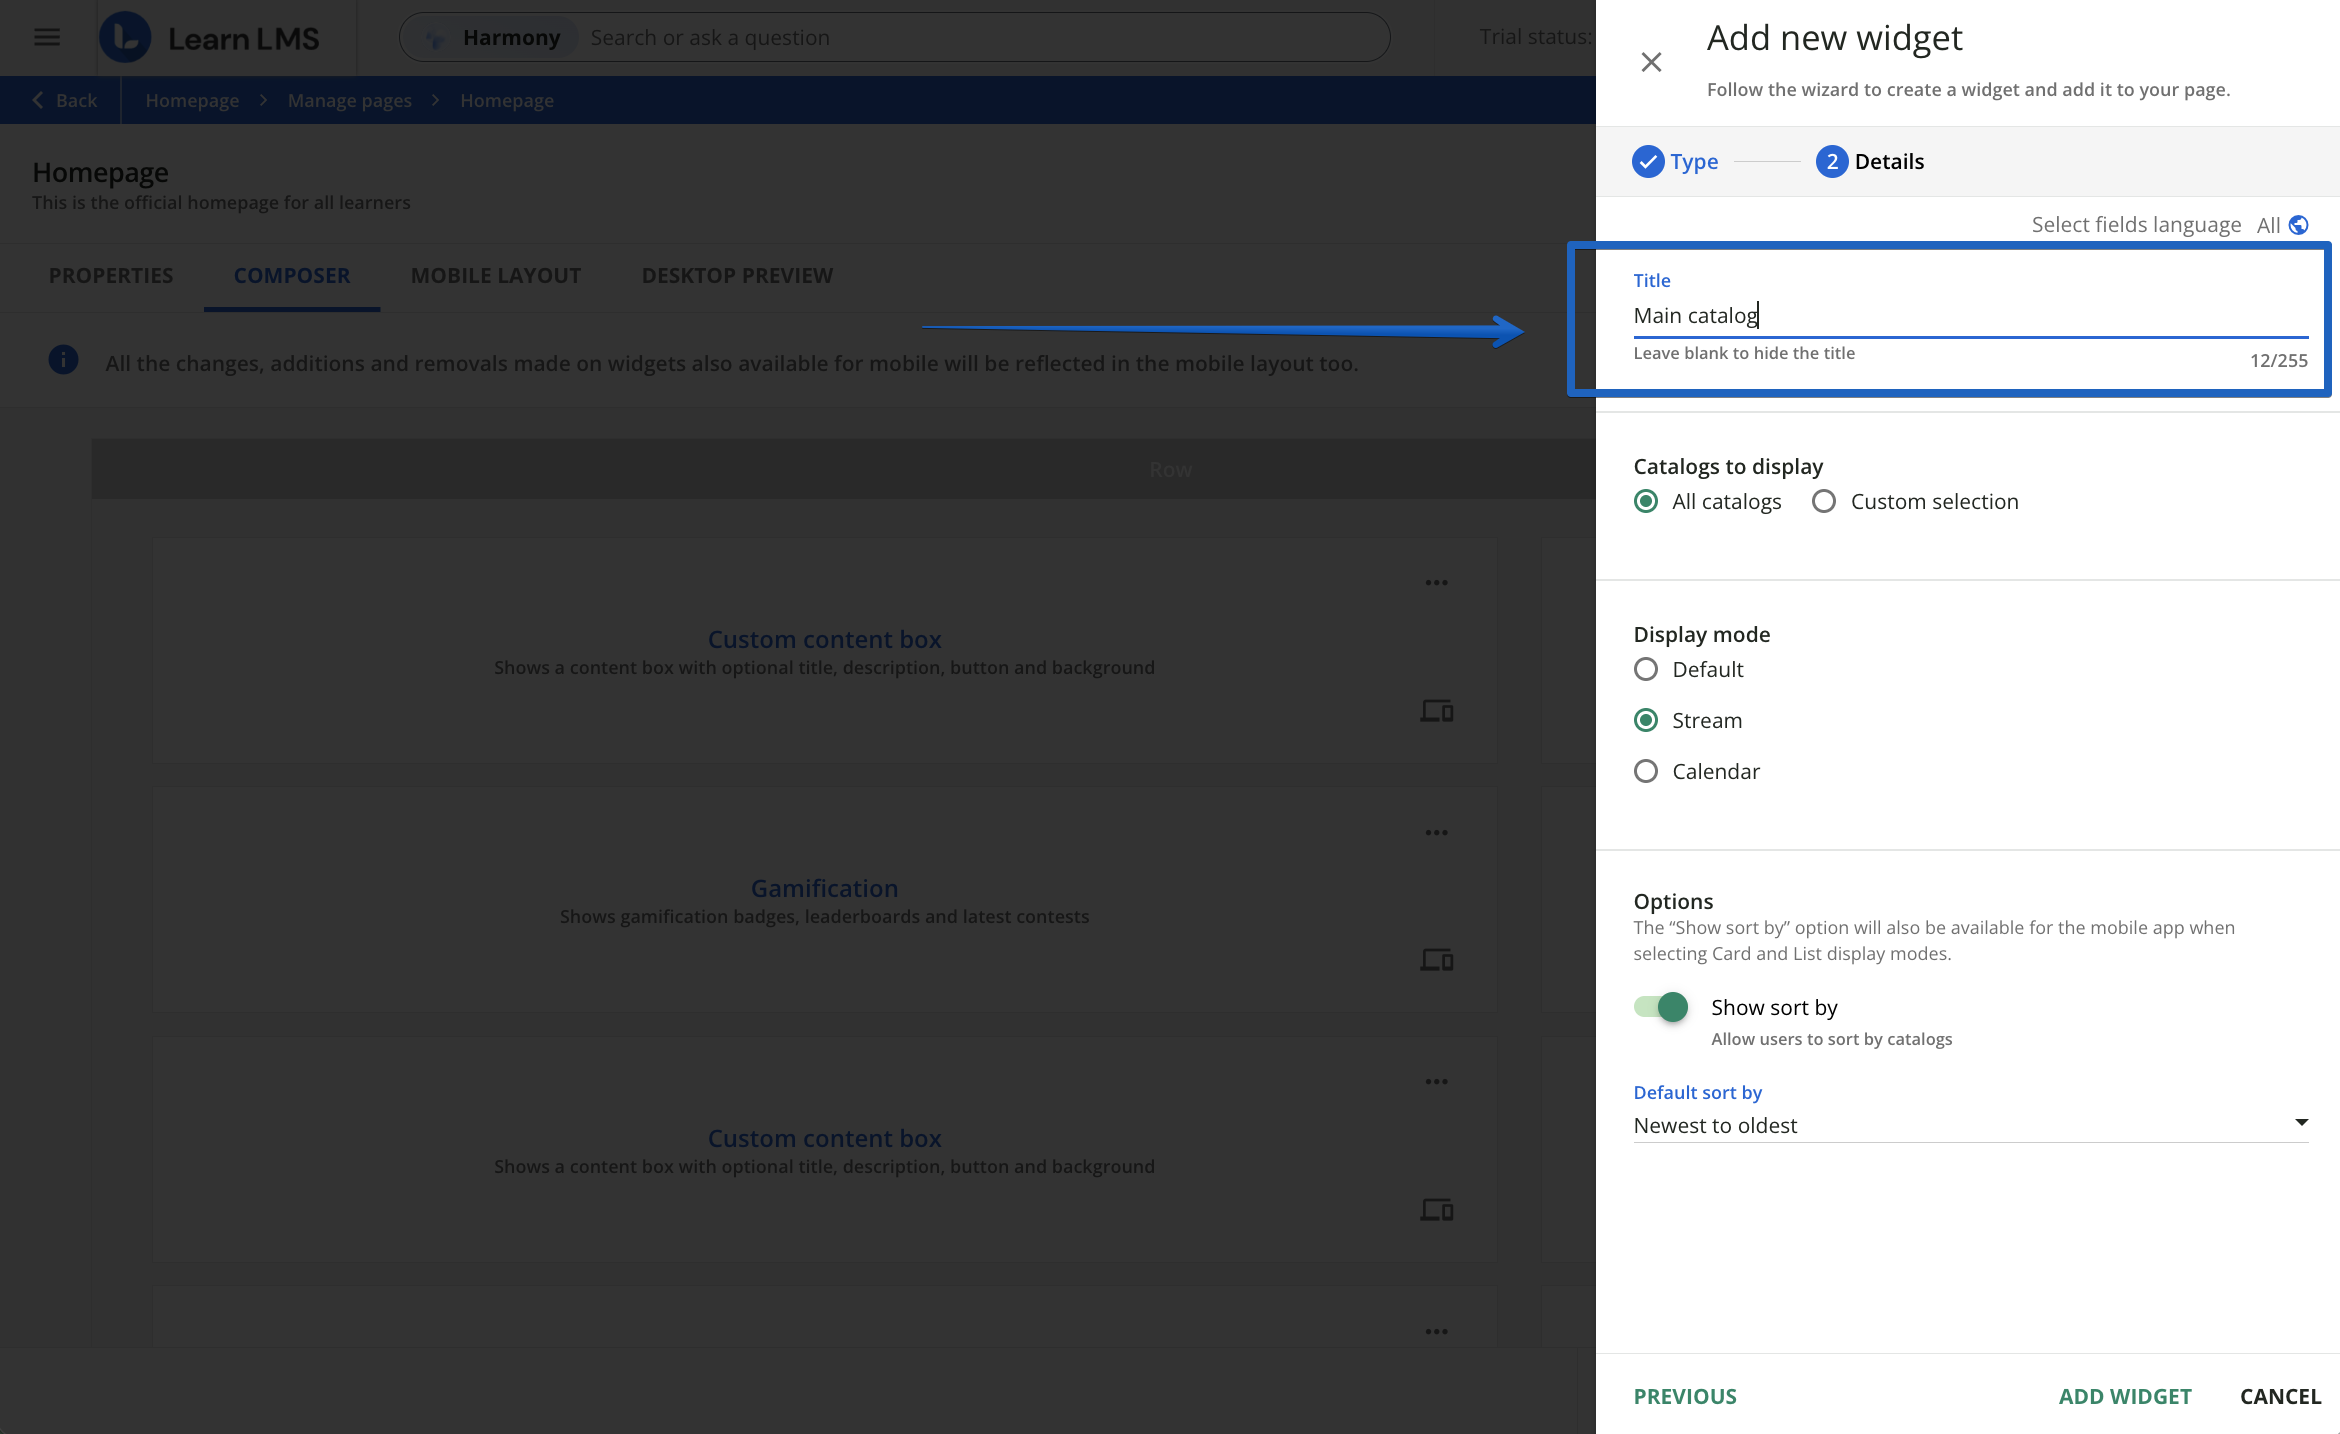
Task: Click the Row header bar
Action: tap(843, 469)
